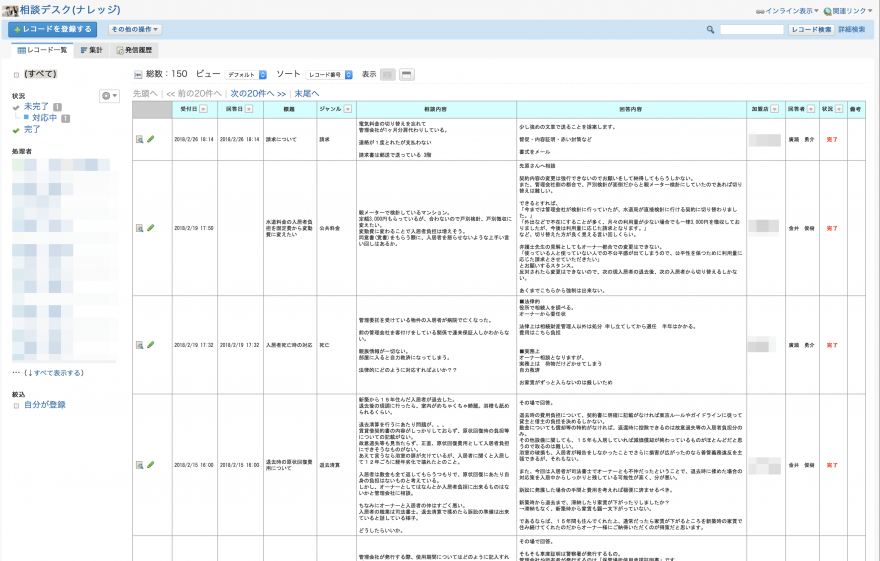Click the 総数:150 record count text
This screenshot has height=561, width=880.
pyautogui.click(x=167, y=74)
